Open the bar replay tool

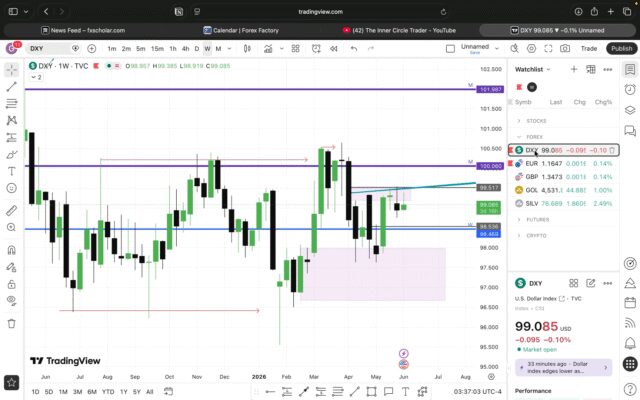tap(333, 49)
